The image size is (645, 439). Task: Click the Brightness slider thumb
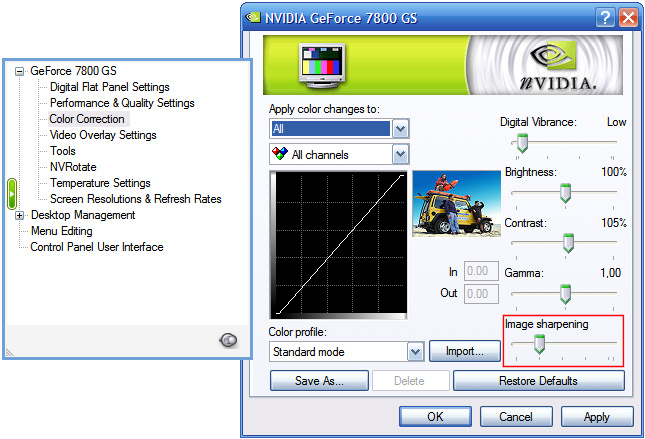(566, 193)
